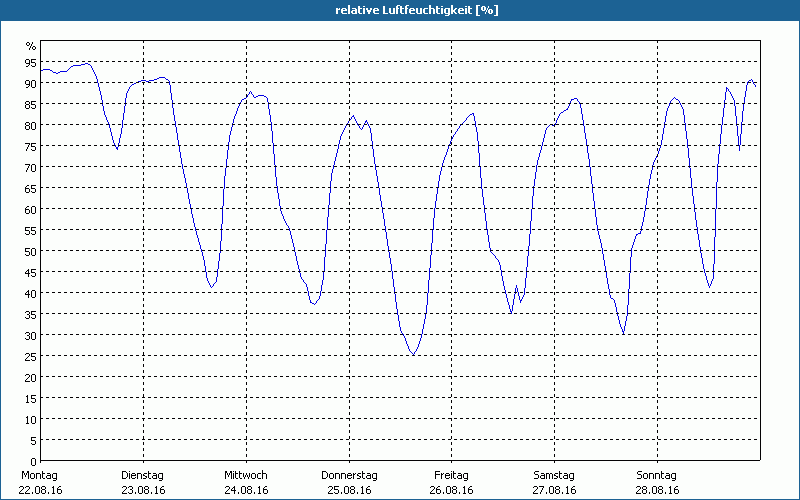Viewport: 800px width, 500px height.
Task: Click the y-axis value '35'
Action: pyautogui.click(x=31, y=314)
